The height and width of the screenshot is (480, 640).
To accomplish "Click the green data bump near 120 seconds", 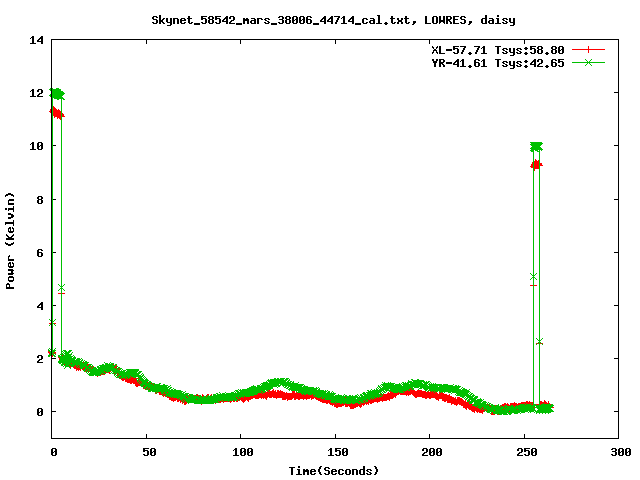I will 280,384.
